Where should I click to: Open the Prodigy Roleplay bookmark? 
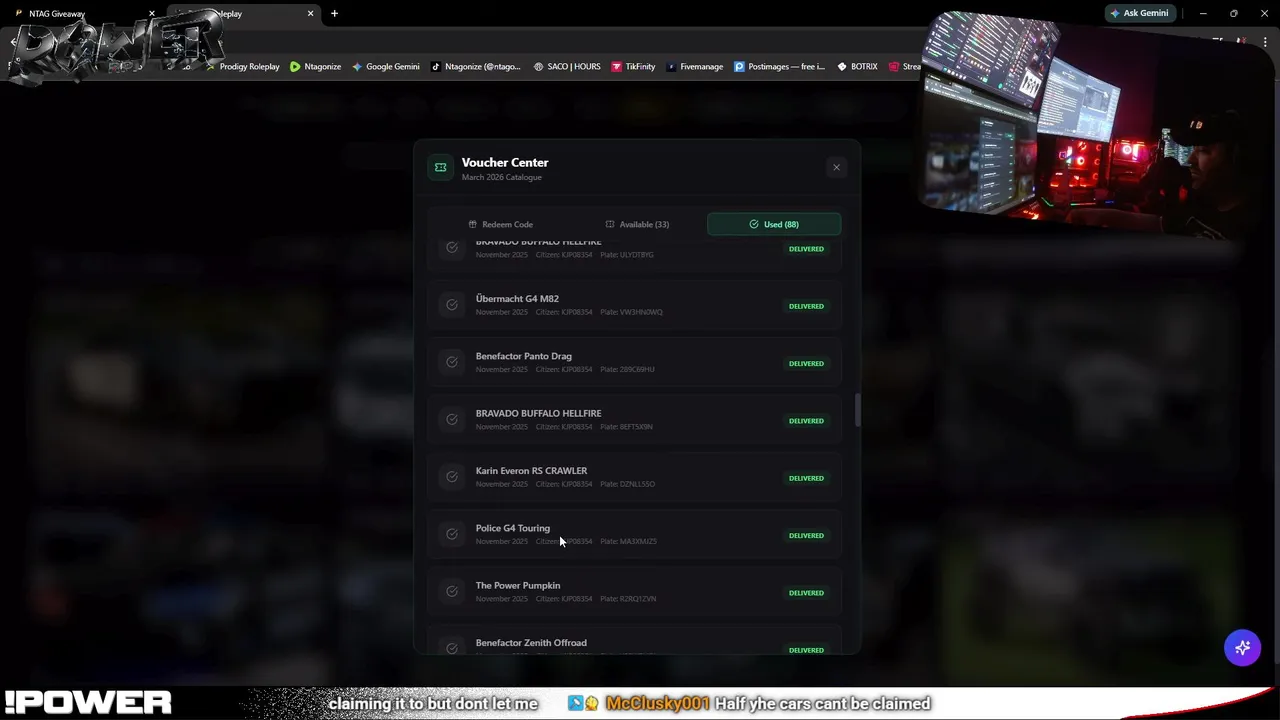coord(242,67)
